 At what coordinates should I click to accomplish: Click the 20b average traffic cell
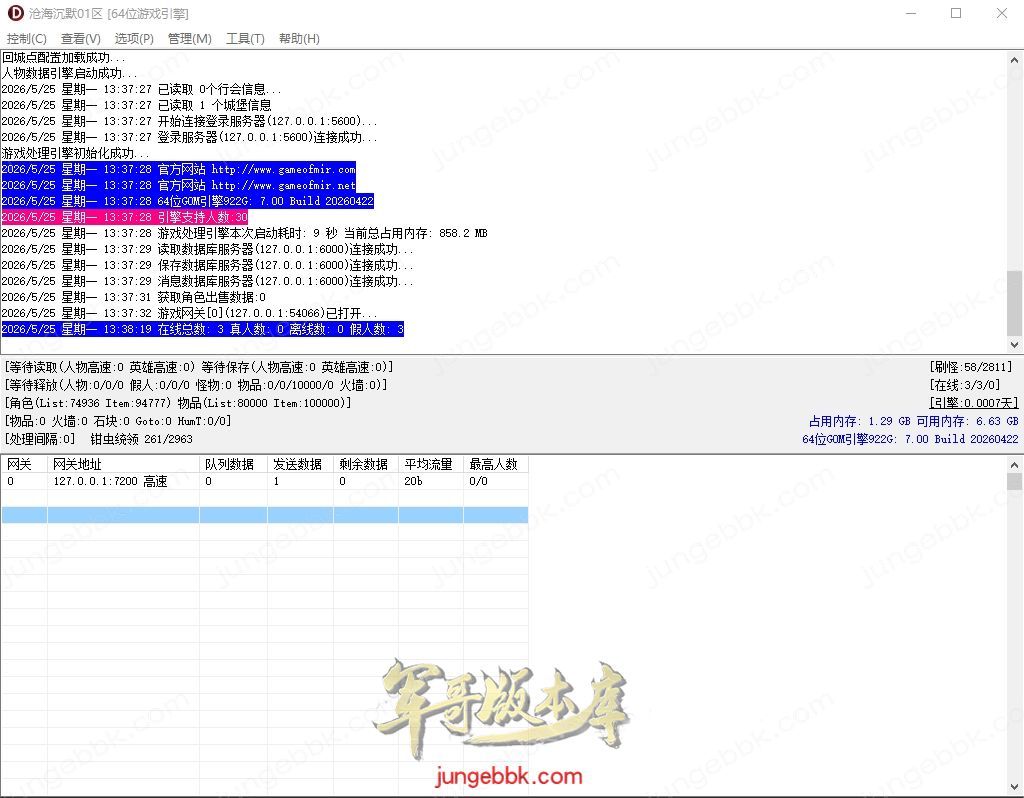431,481
